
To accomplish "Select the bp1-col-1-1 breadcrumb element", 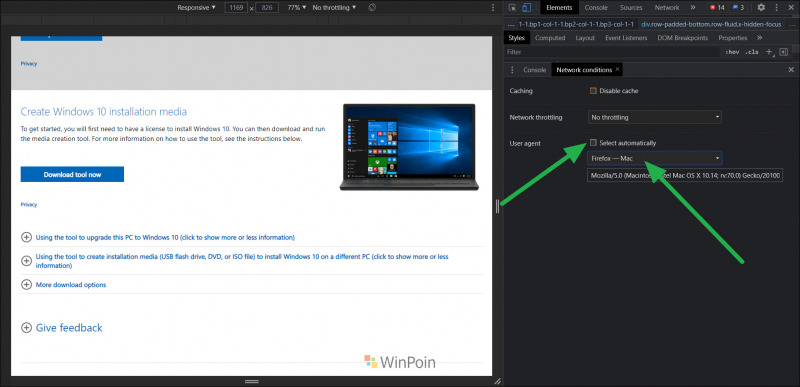I will 577,24.
